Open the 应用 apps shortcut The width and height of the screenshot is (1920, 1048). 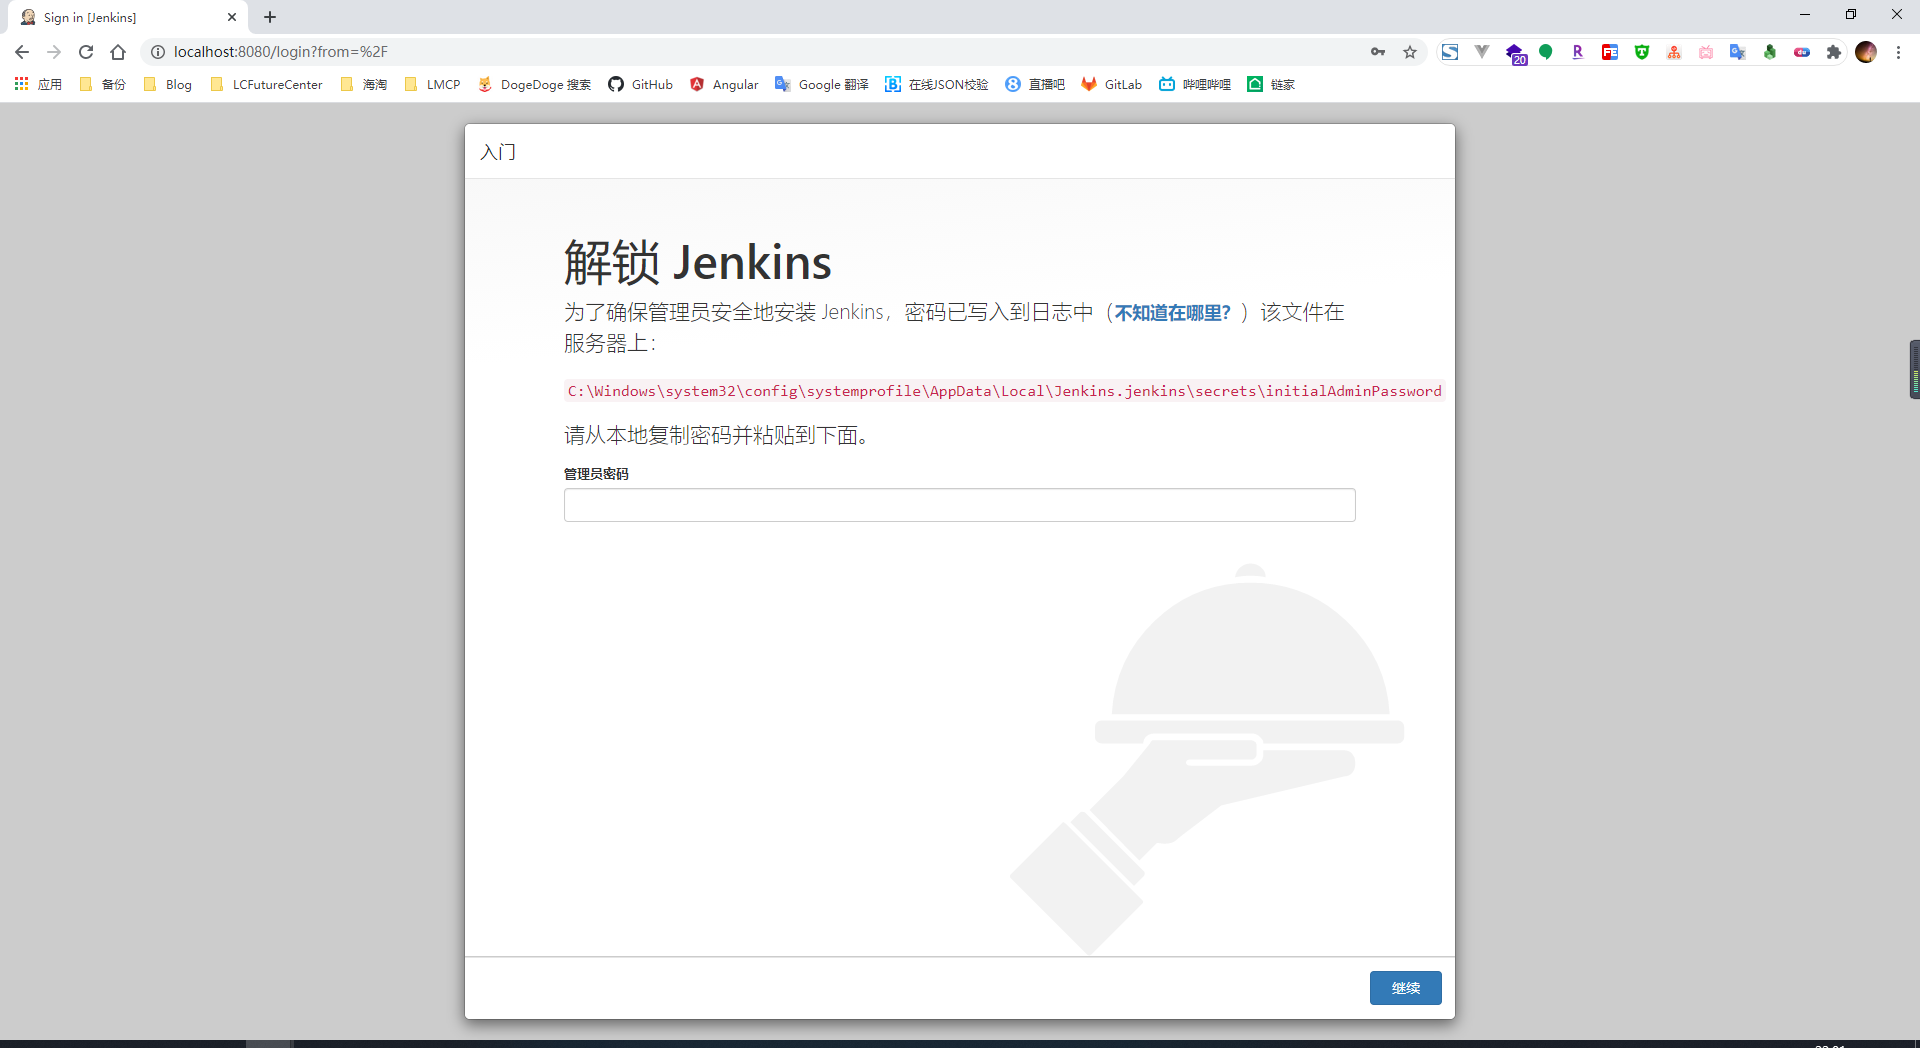pyautogui.click(x=38, y=84)
